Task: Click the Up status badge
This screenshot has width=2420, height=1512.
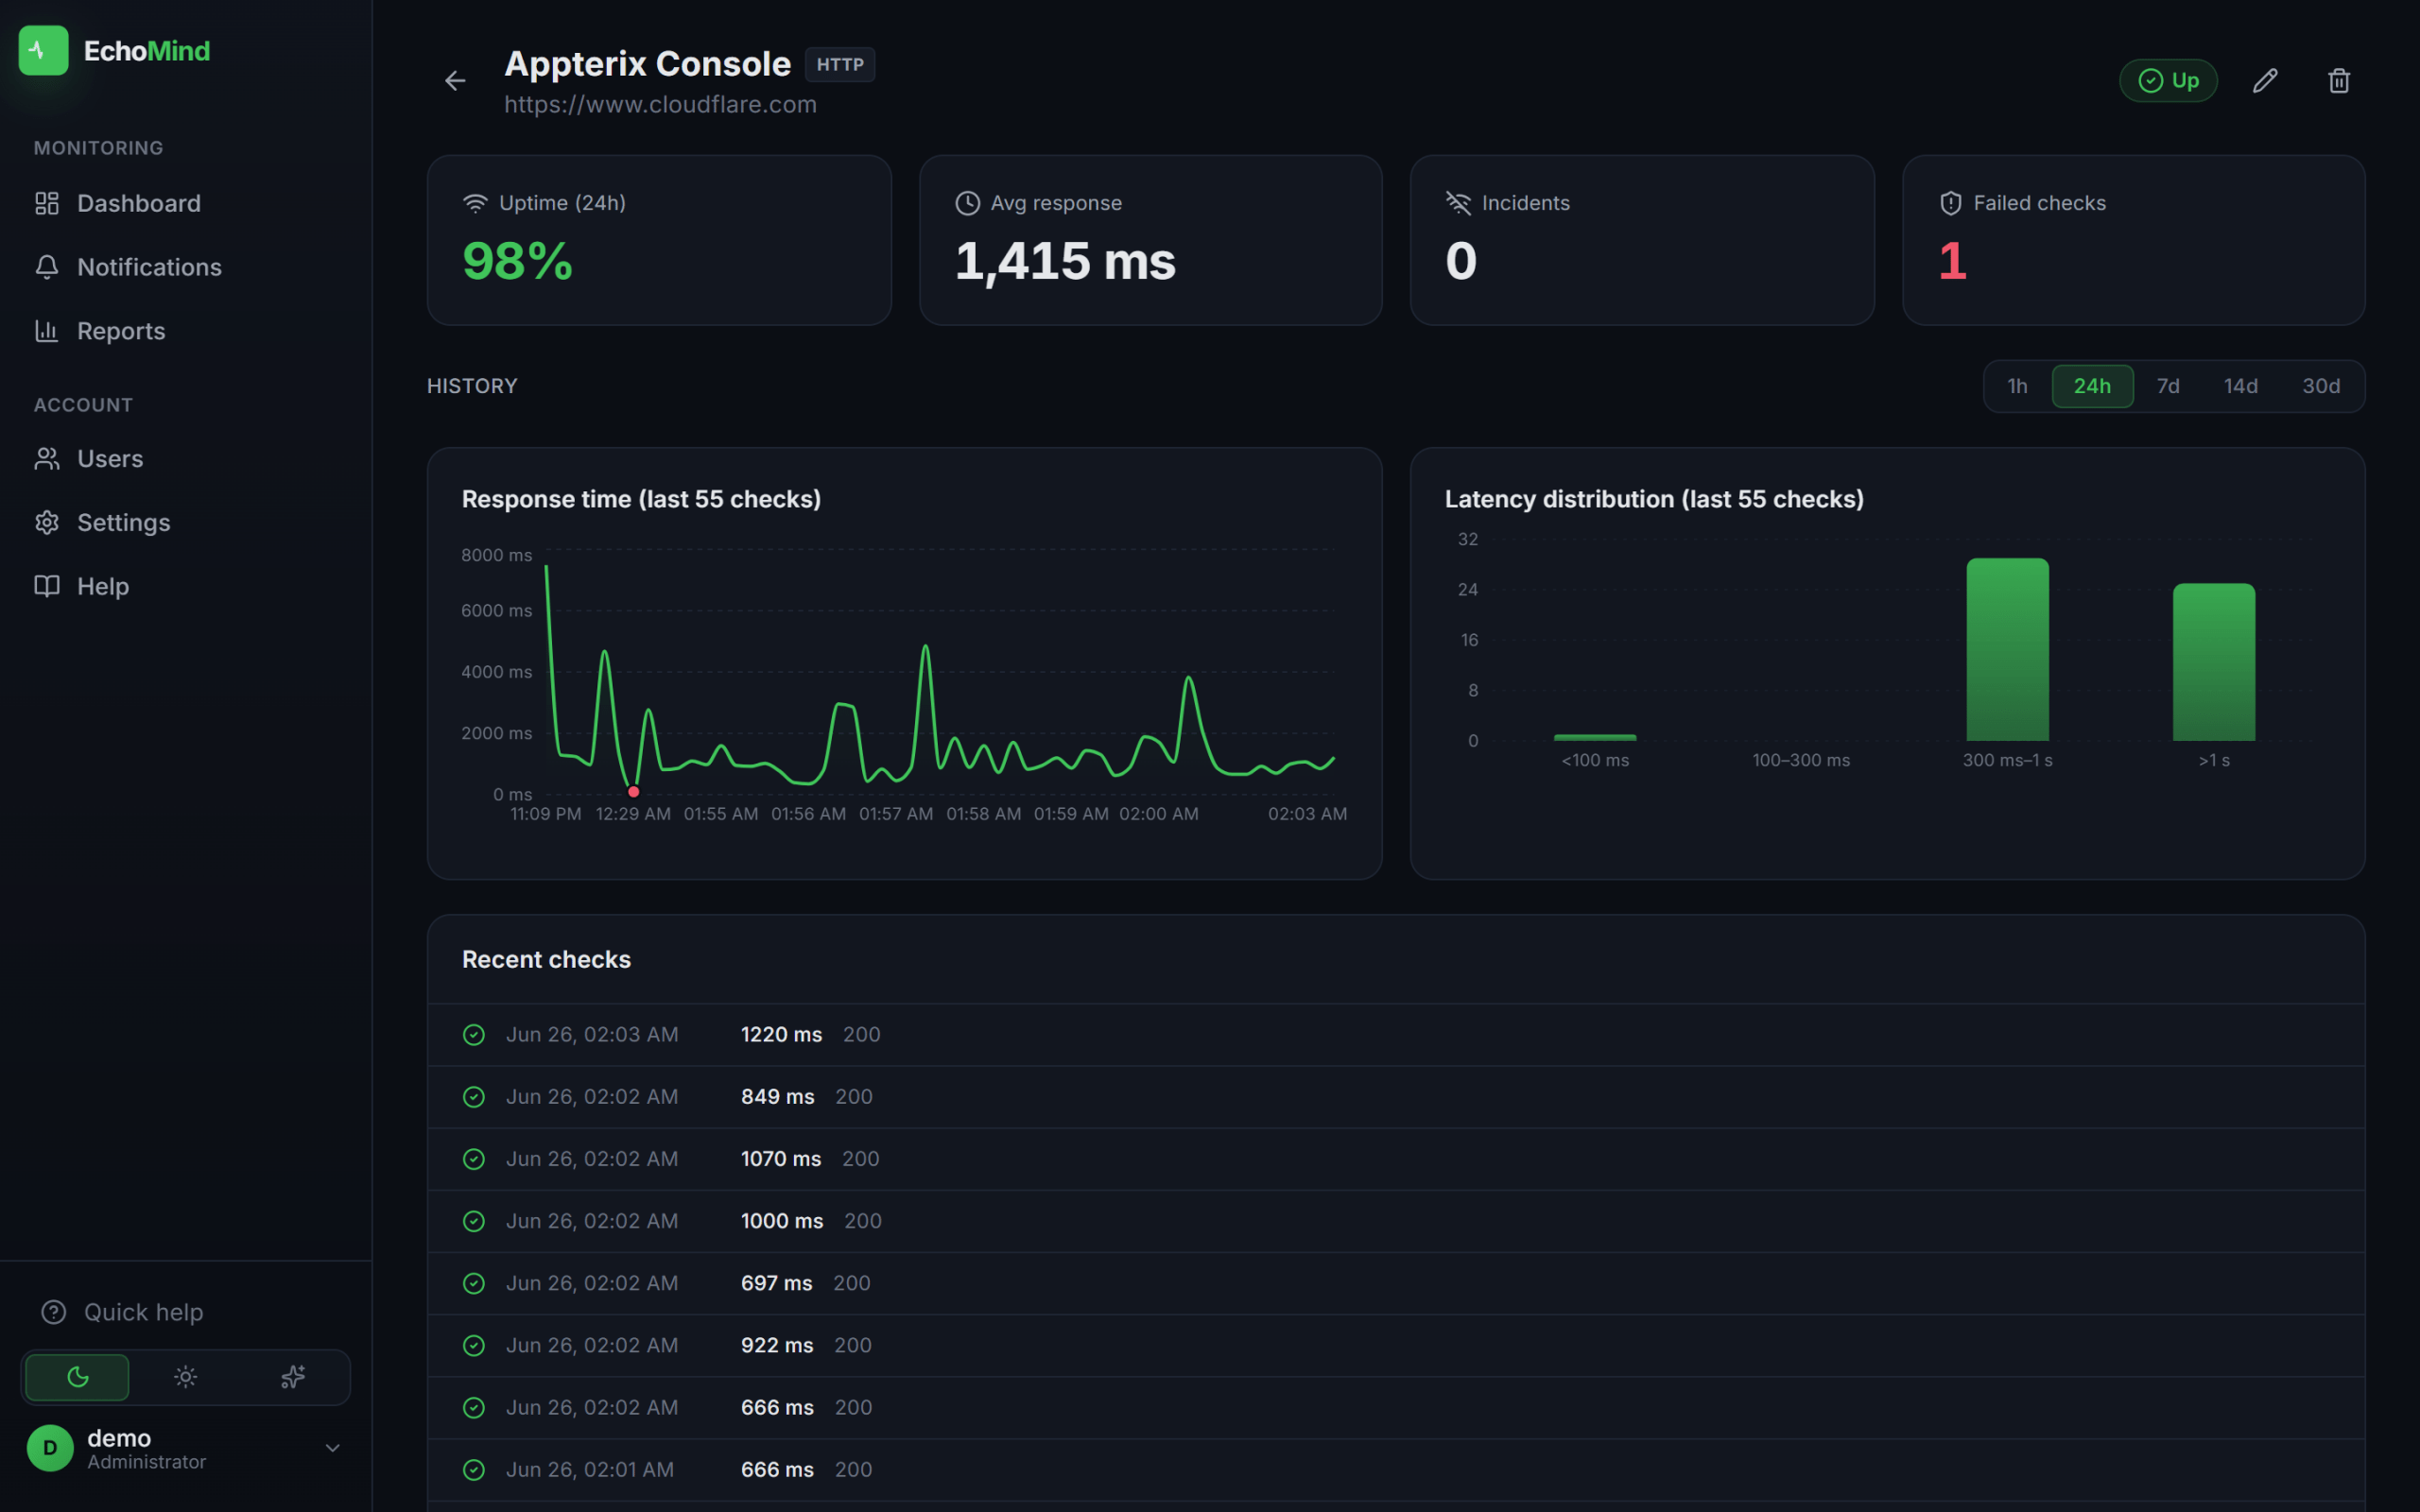Action: [x=2168, y=81]
